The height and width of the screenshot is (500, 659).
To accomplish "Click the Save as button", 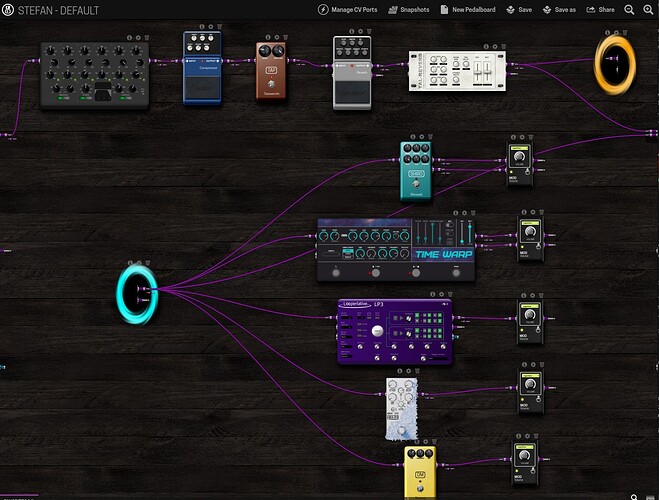I will [558, 9].
